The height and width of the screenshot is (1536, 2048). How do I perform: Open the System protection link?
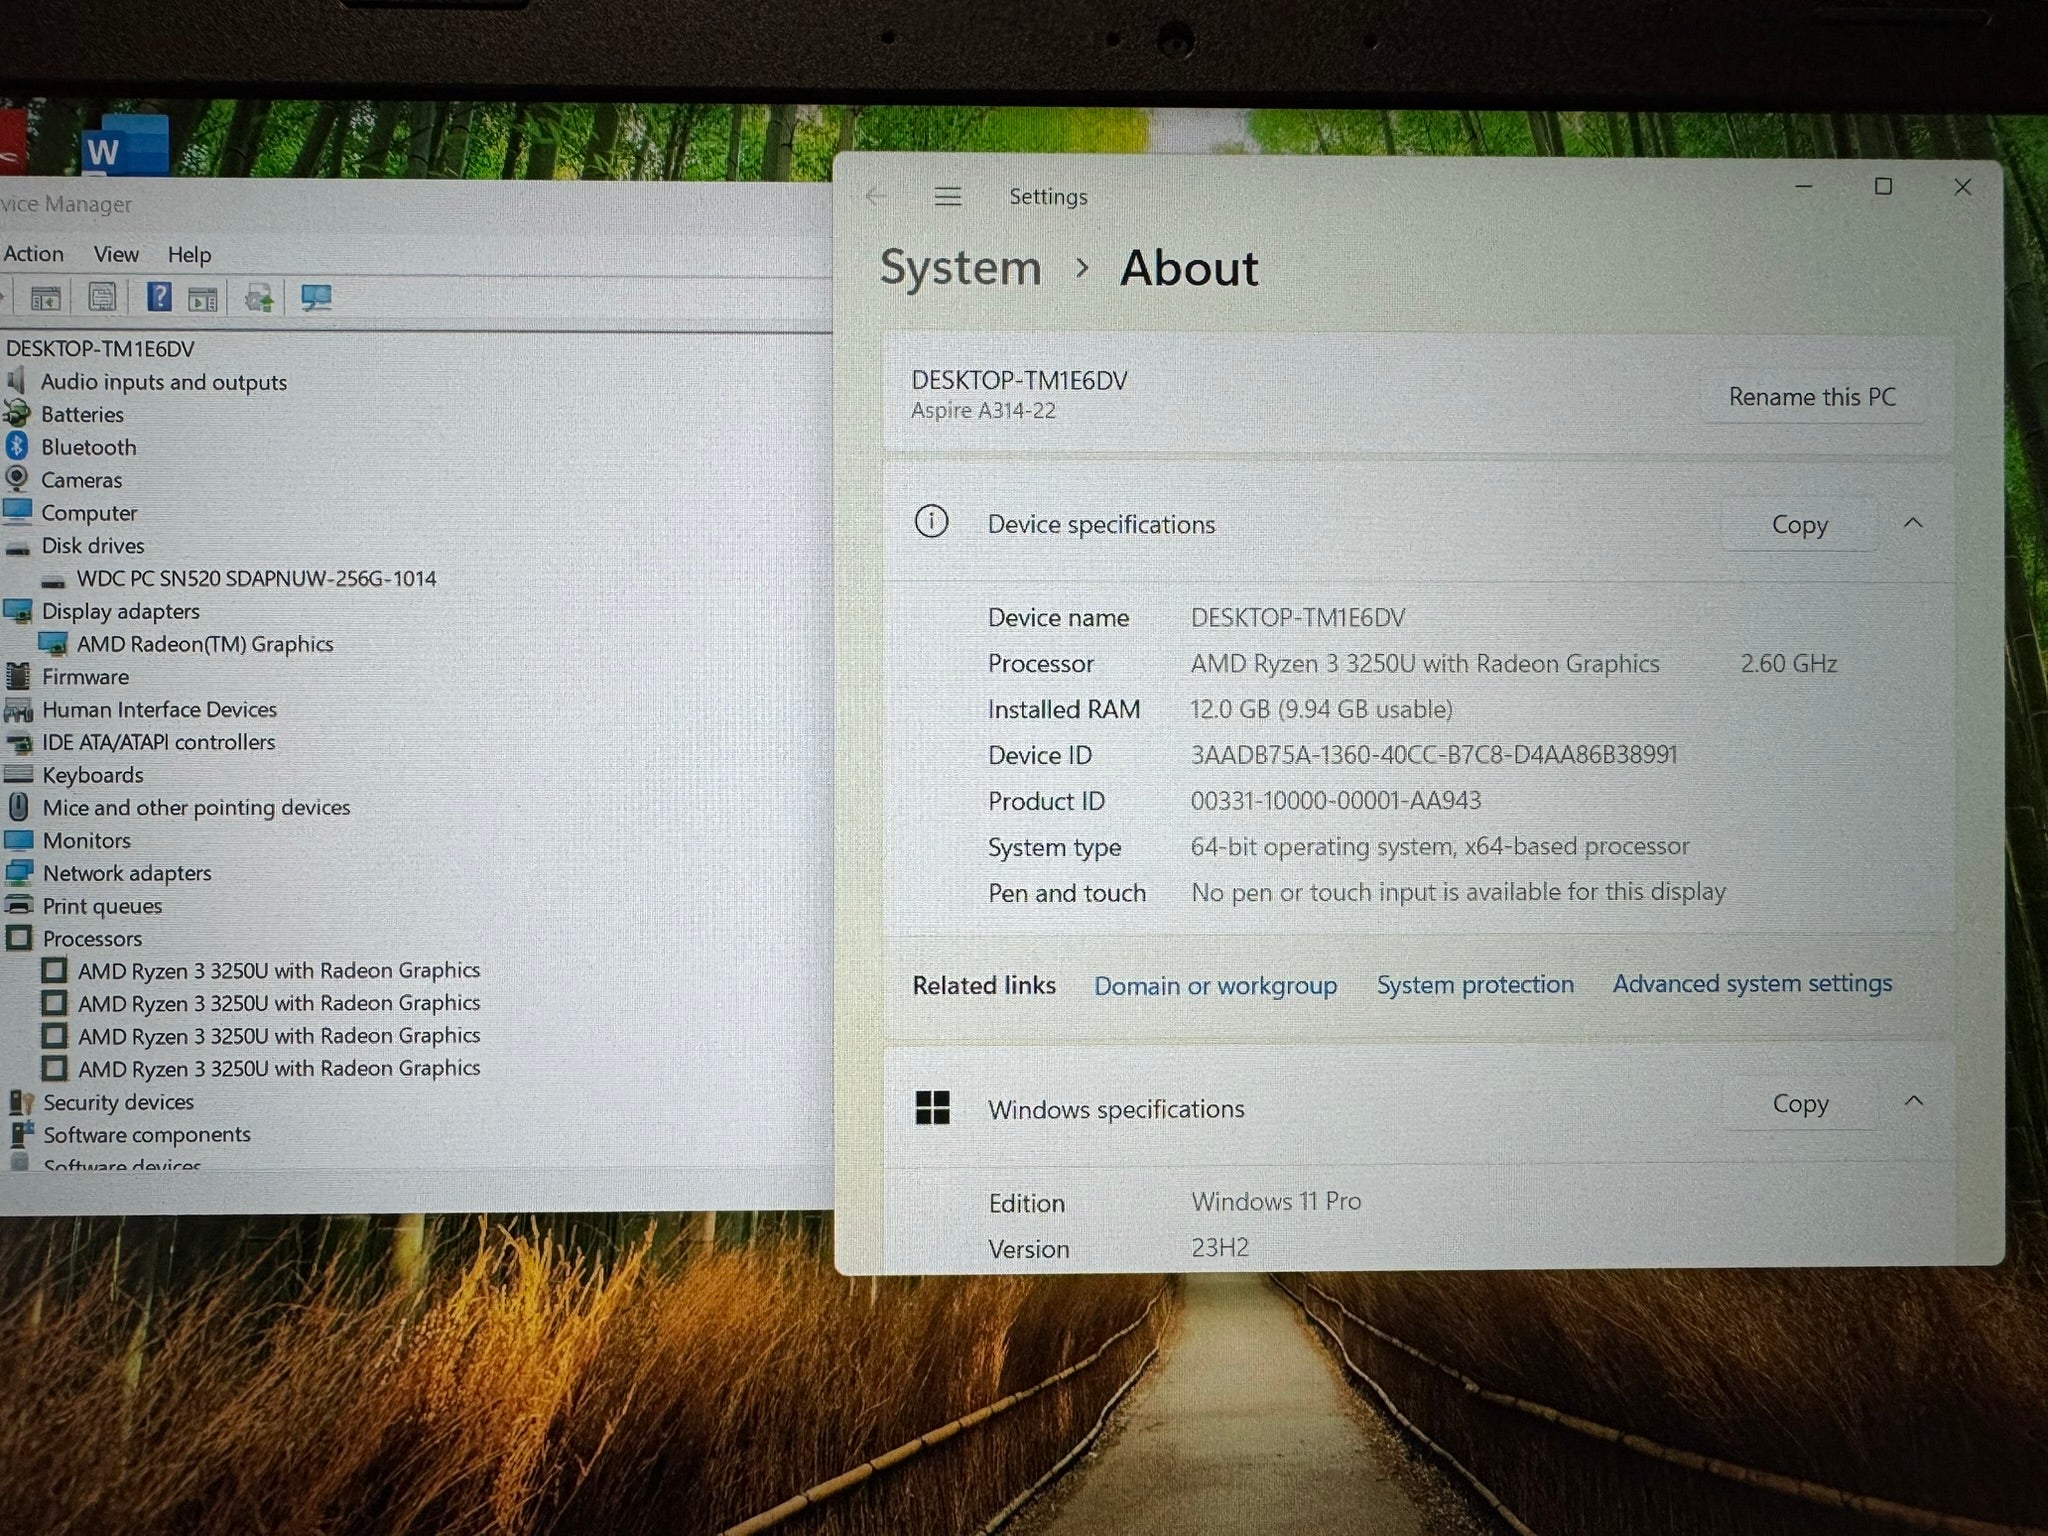[x=1475, y=985]
